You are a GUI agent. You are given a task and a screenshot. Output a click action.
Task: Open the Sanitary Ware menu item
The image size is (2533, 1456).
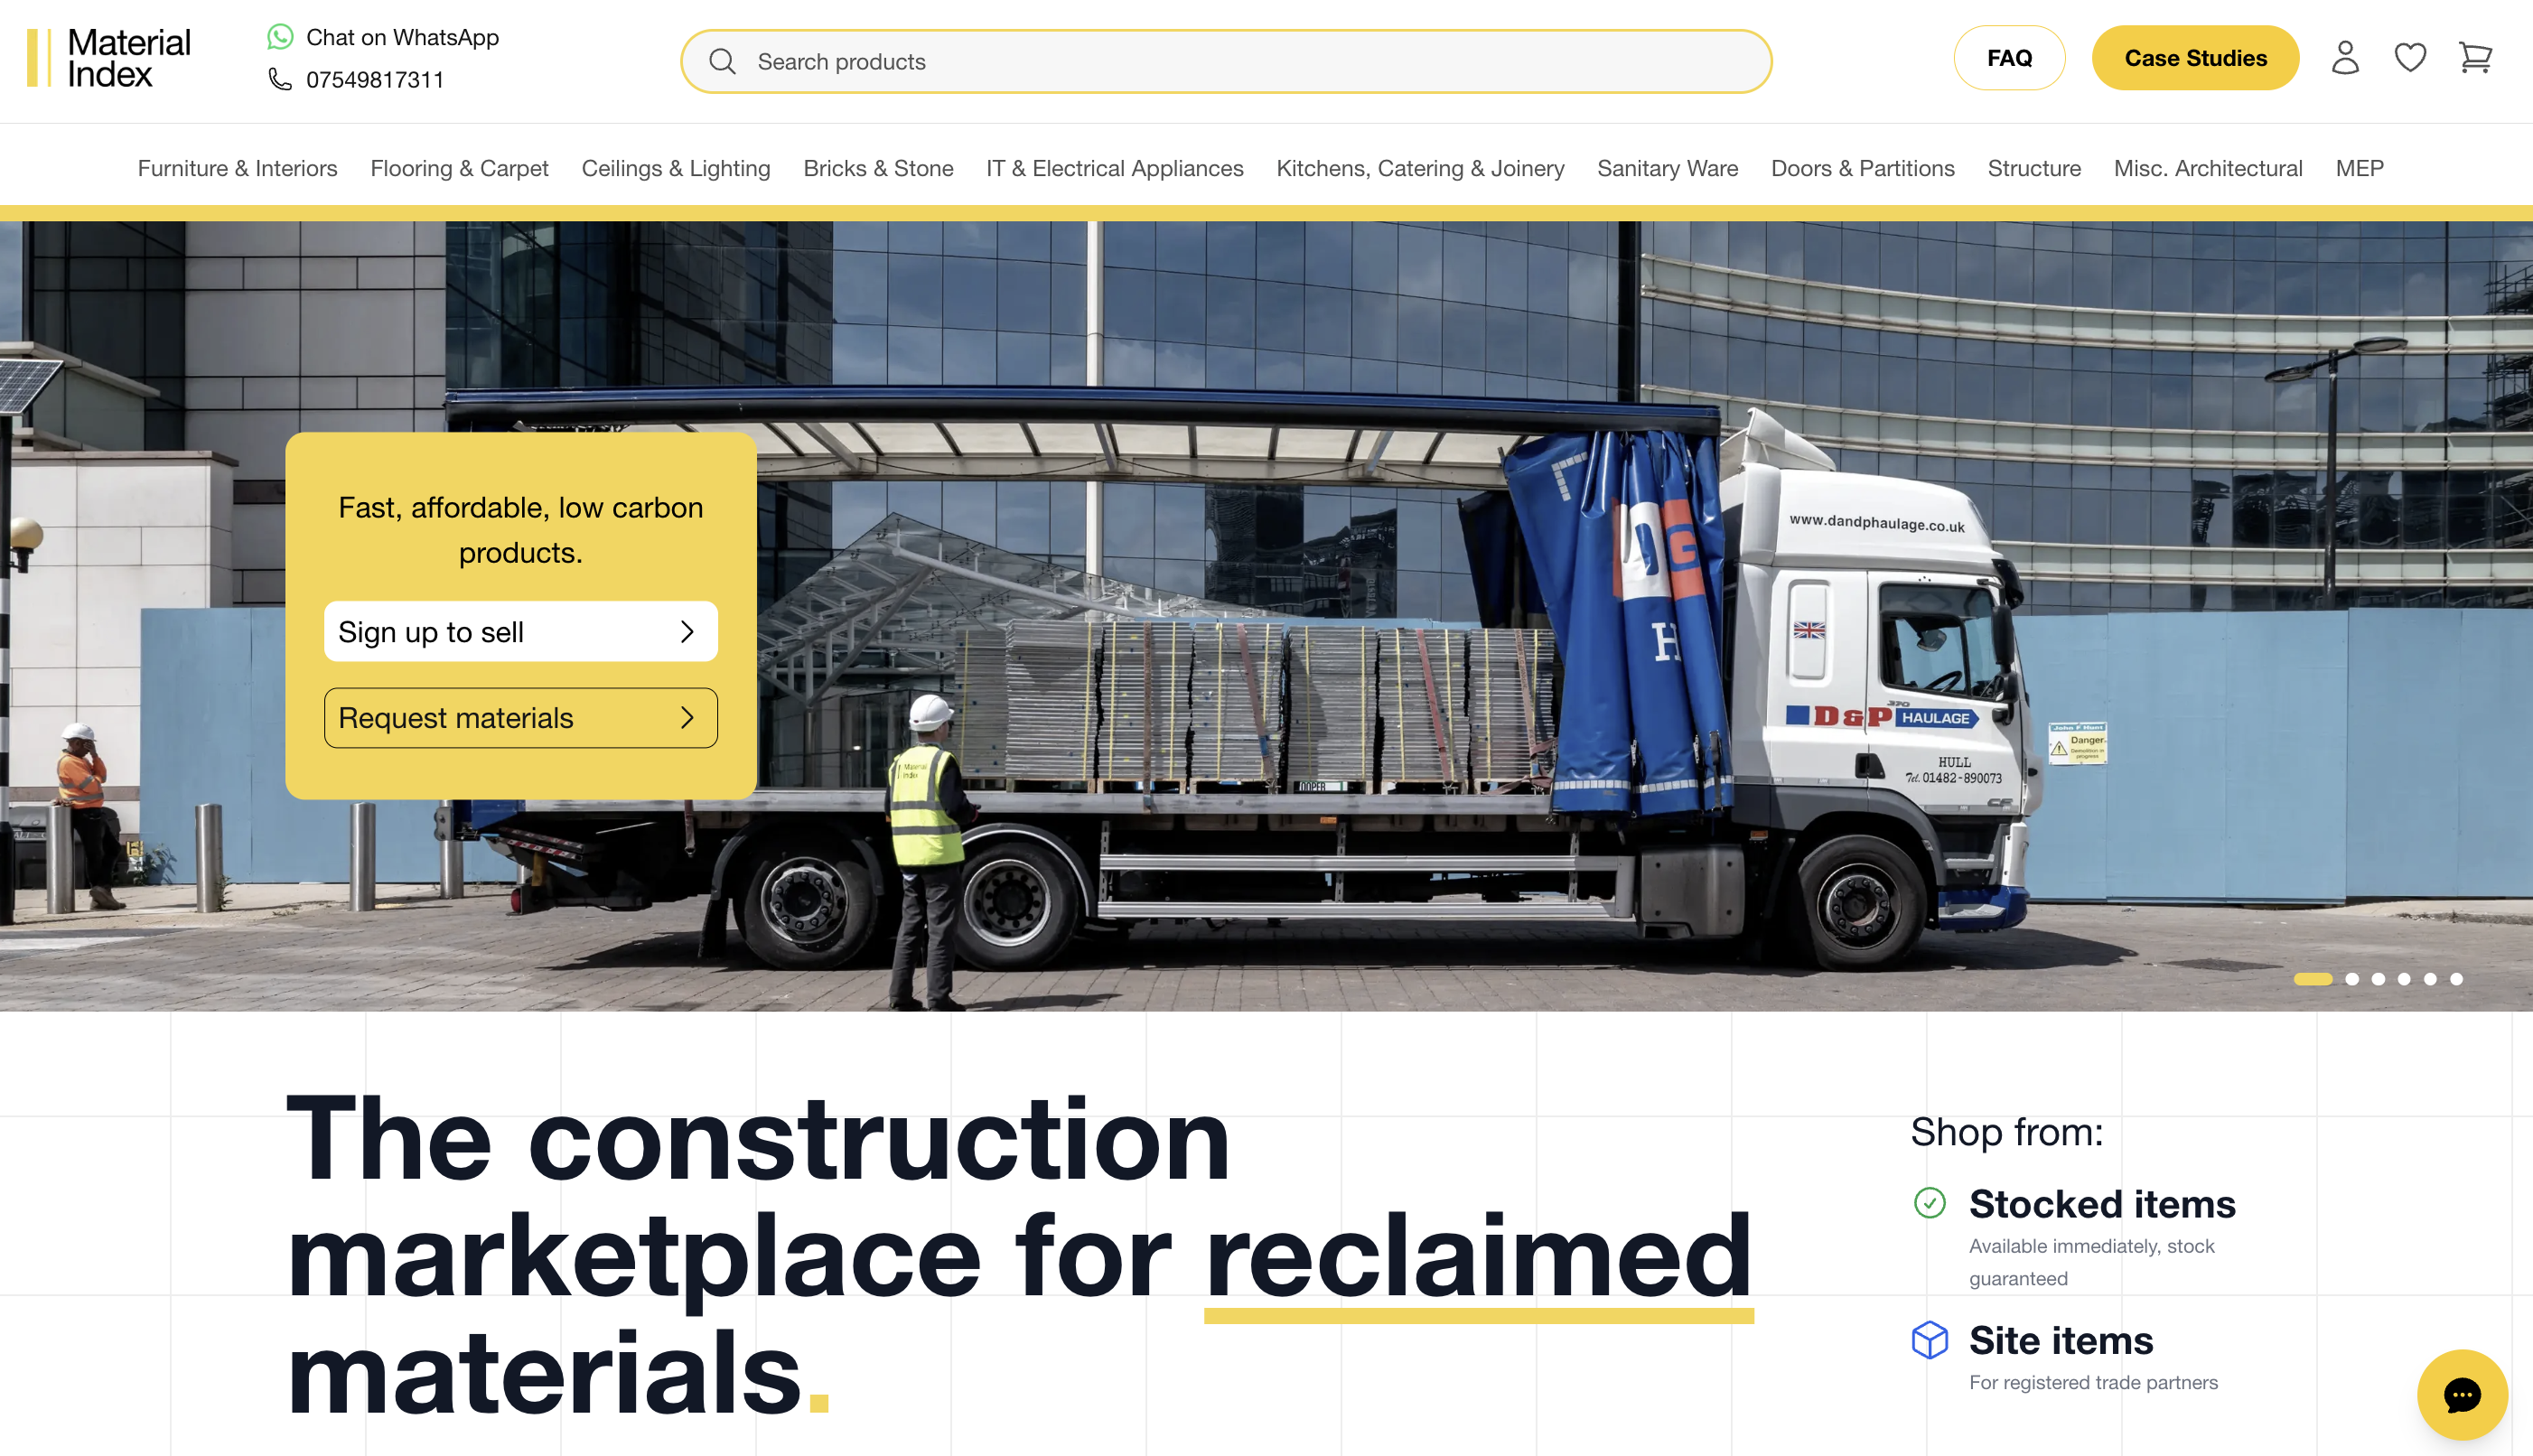pos(1667,168)
